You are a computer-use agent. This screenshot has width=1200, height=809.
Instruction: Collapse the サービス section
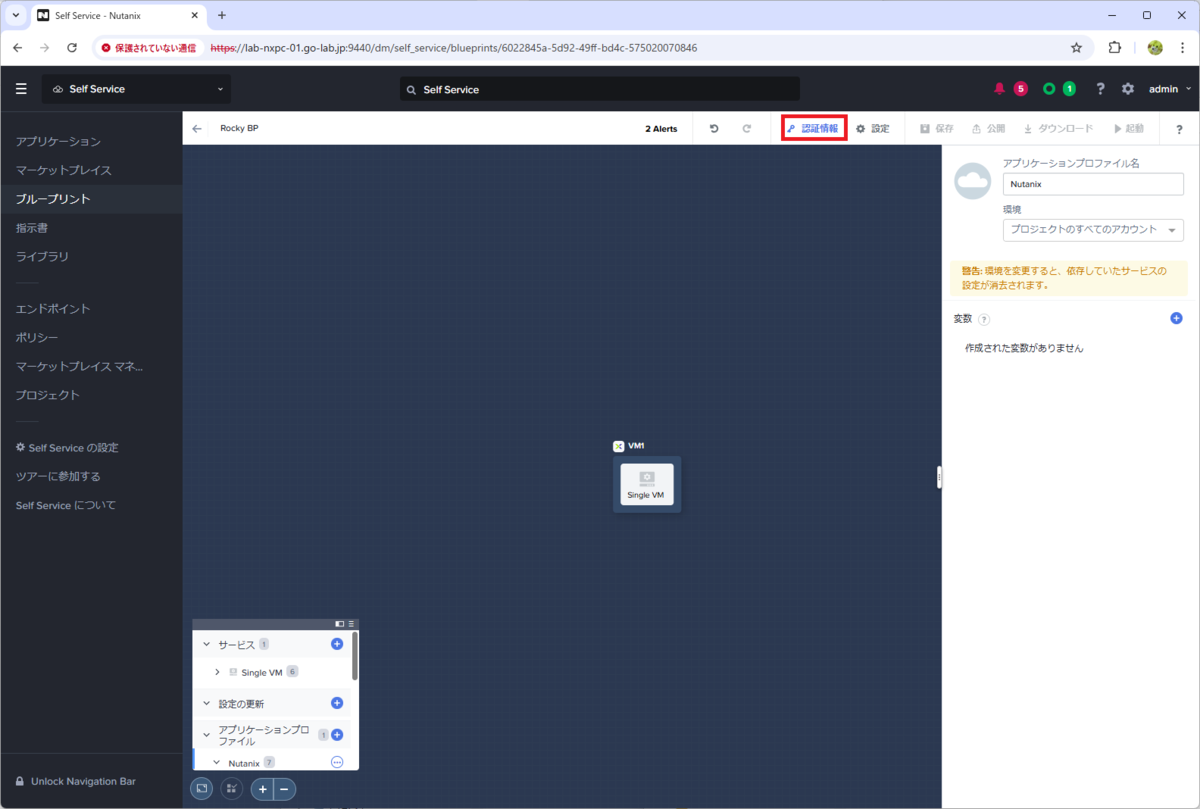(207, 645)
